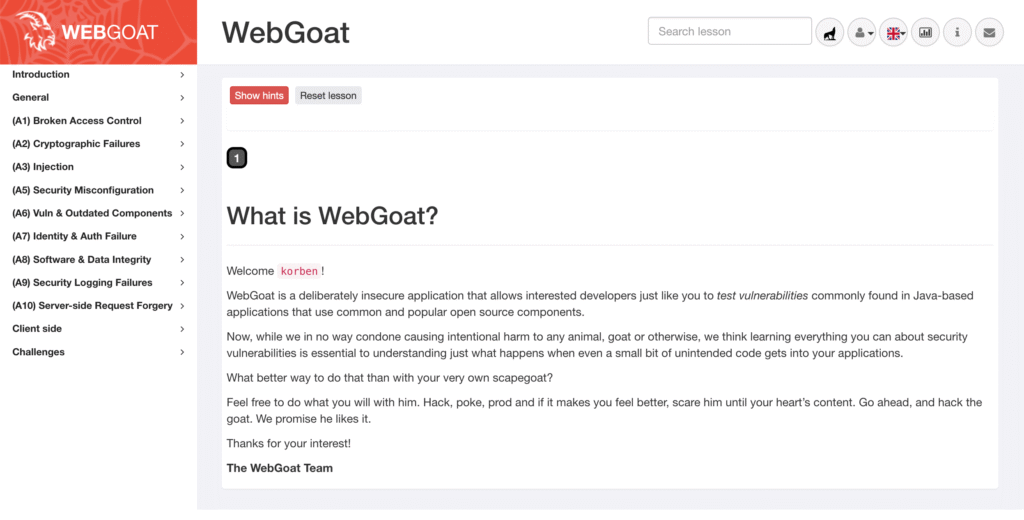Click the About info icon
This screenshot has width=1024, height=520.
click(x=957, y=32)
